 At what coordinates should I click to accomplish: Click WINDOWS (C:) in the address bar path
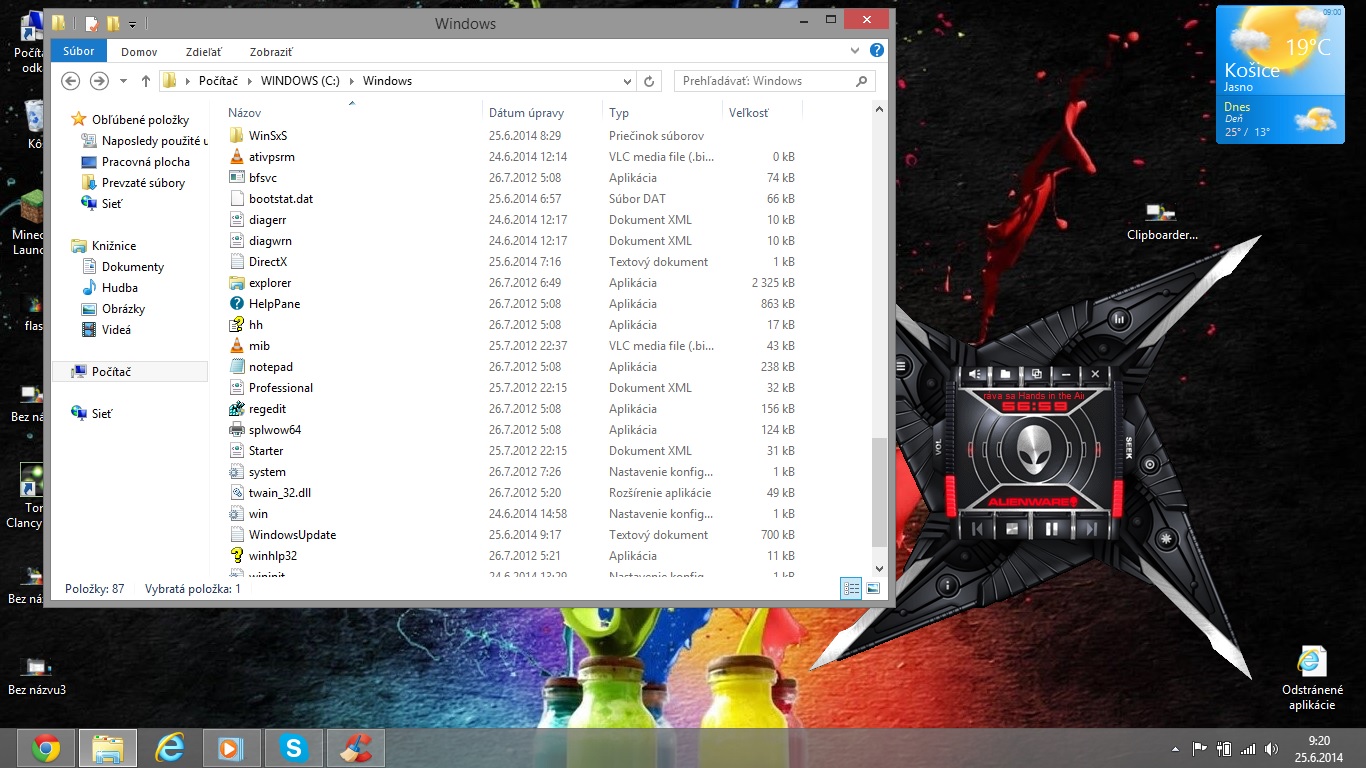pyautogui.click(x=301, y=81)
